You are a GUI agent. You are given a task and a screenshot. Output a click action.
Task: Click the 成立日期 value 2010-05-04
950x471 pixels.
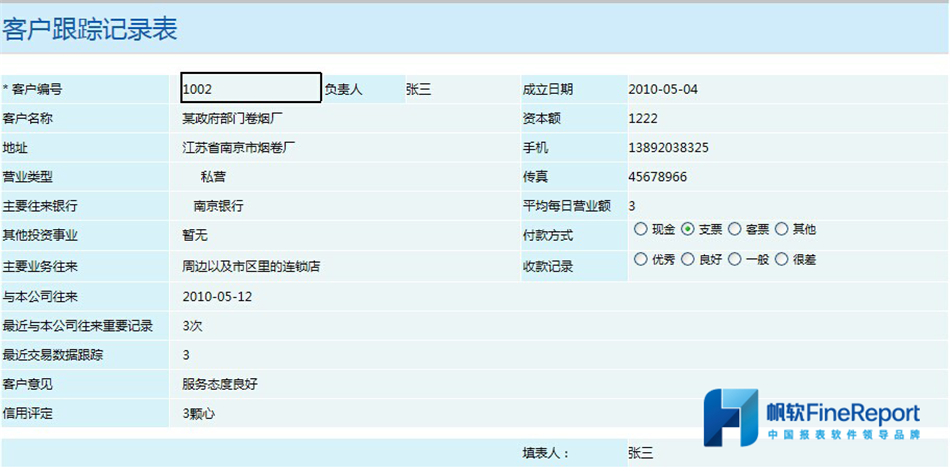tap(663, 90)
